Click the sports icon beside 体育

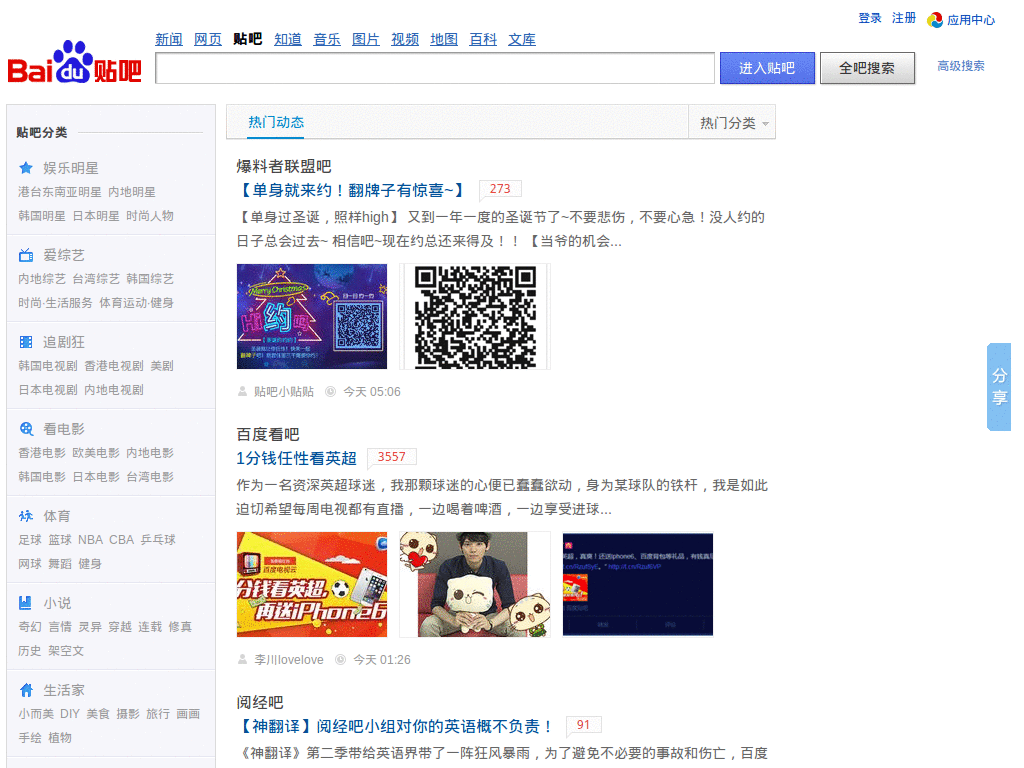(x=26, y=516)
